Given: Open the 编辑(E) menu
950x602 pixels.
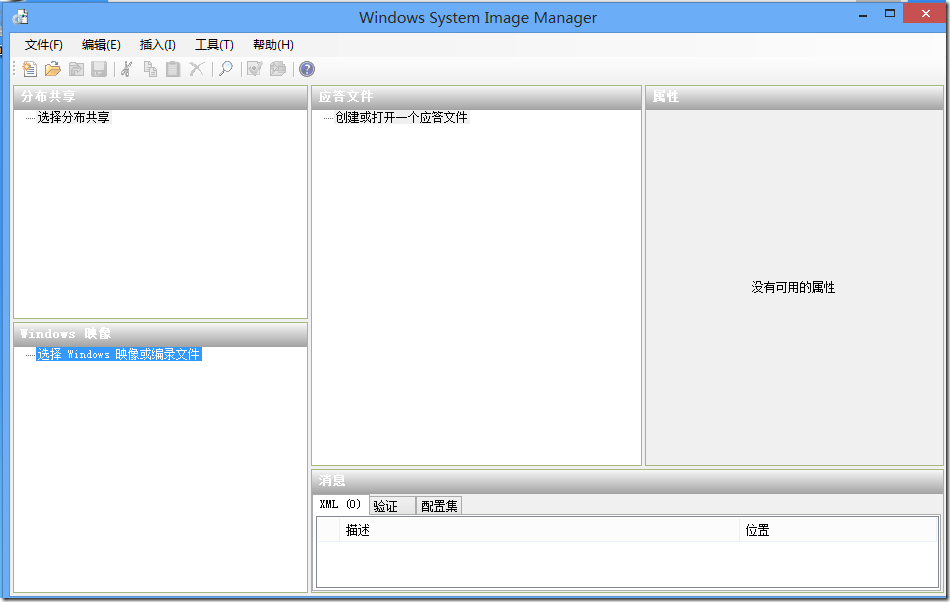Looking at the screenshot, I should [x=101, y=45].
